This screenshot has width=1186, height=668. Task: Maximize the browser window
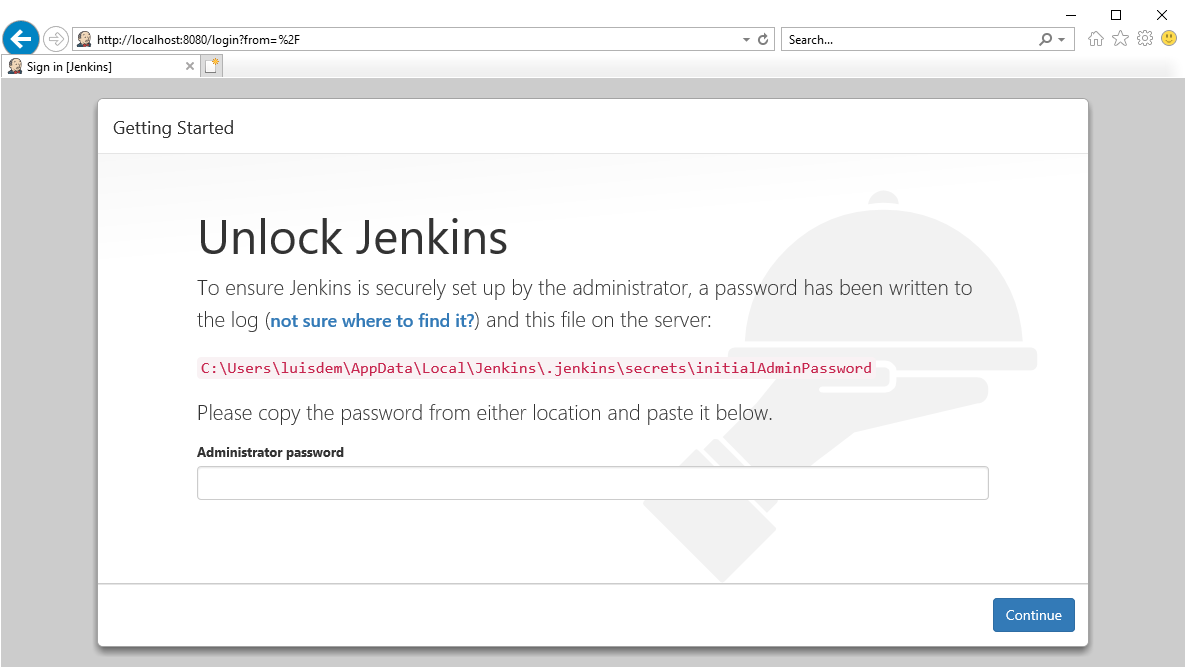pyautogui.click(x=1116, y=15)
